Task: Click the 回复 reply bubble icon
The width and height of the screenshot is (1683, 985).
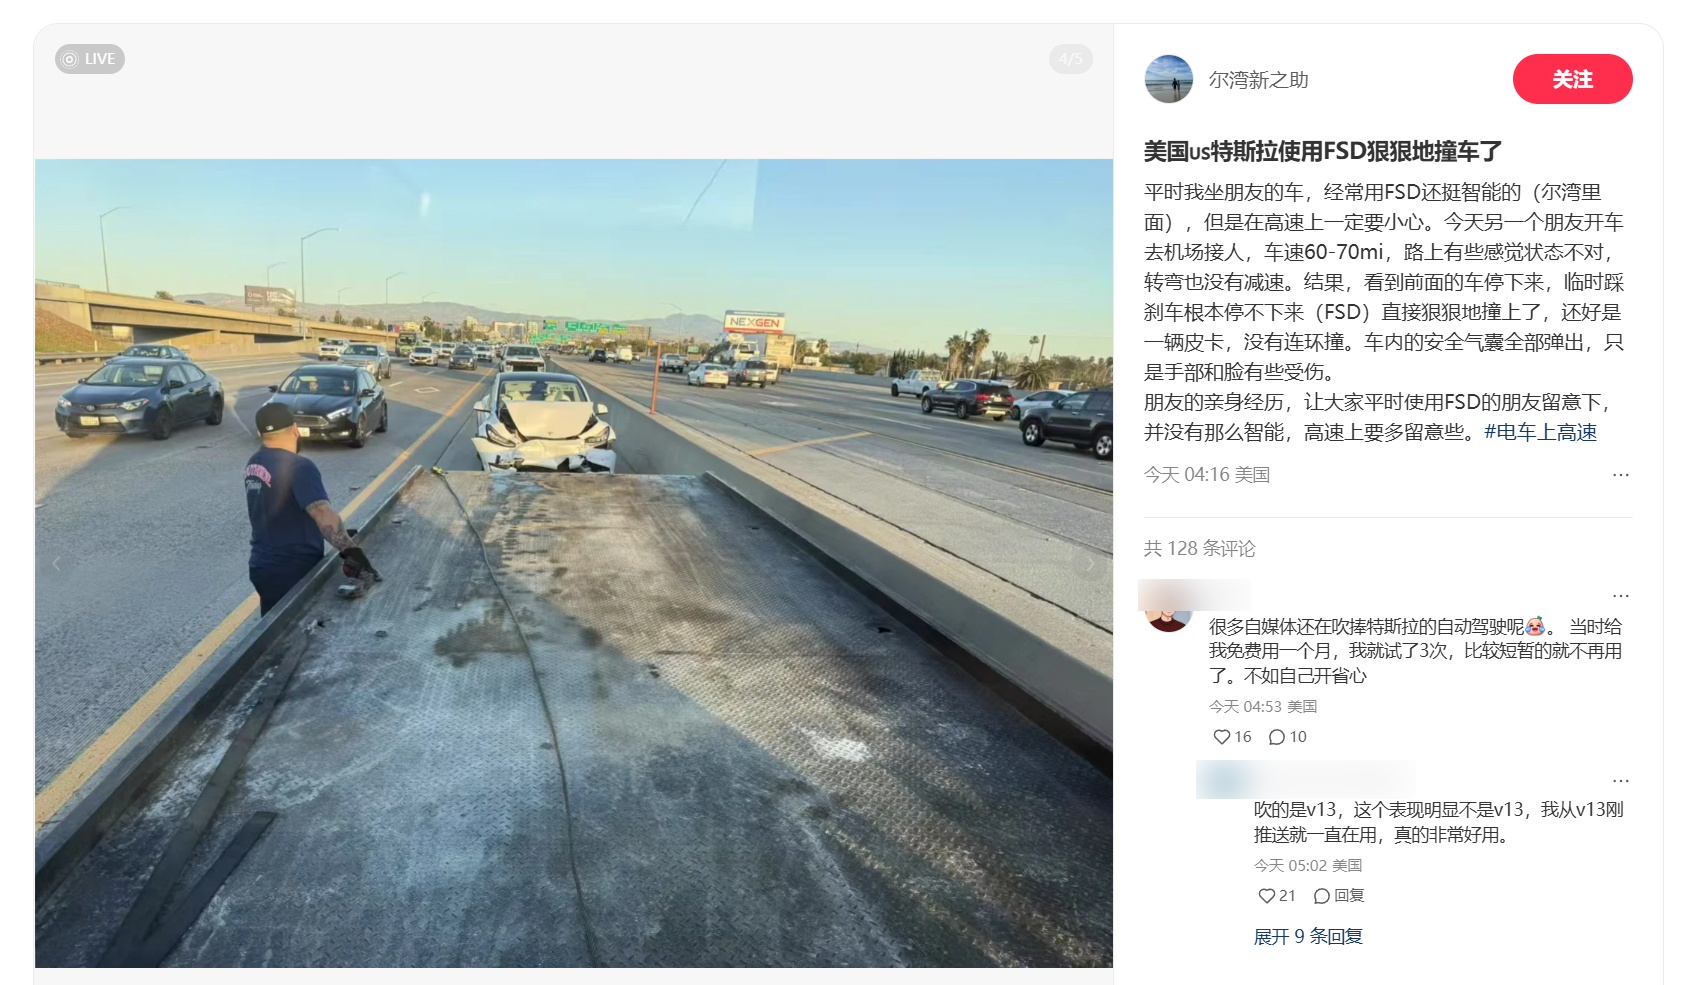Action: click(x=1322, y=896)
